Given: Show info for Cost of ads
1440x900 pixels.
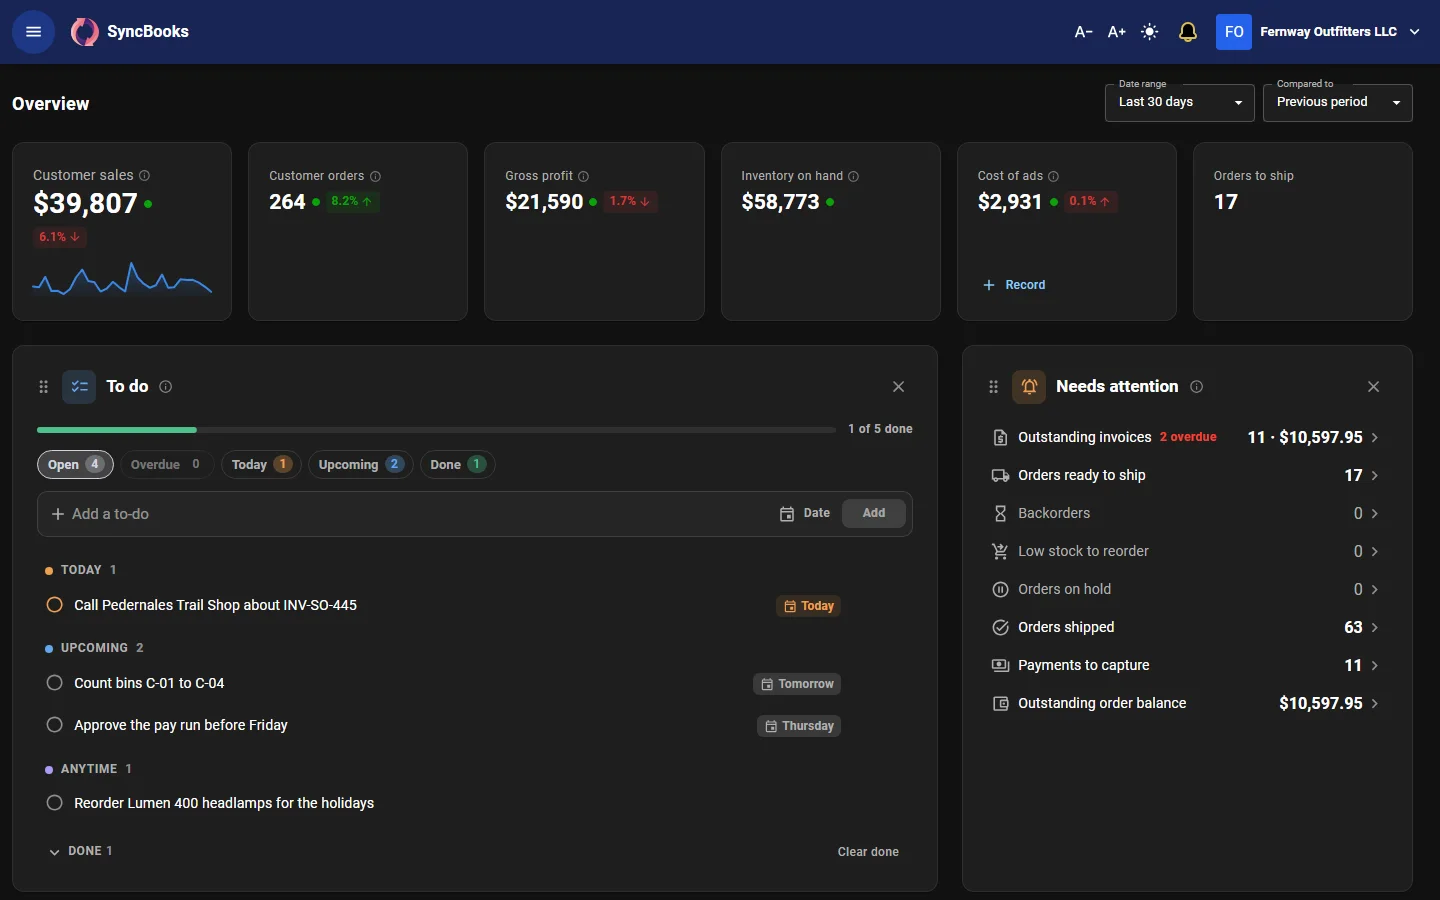Looking at the screenshot, I should (1054, 176).
